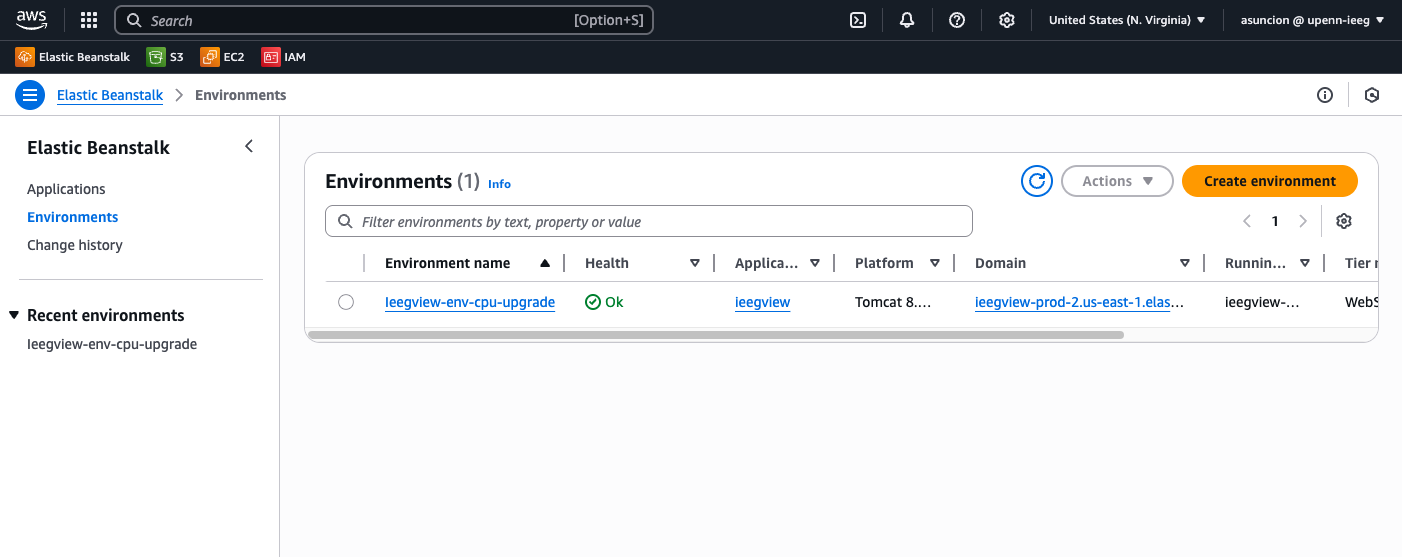Click the Environments breadcrumb text
The width and height of the screenshot is (1402, 557).
click(x=241, y=95)
